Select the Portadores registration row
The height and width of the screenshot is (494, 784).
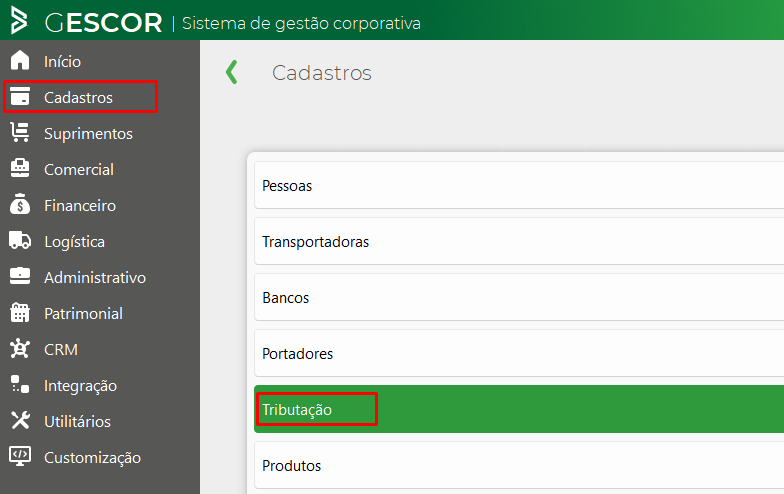[x=519, y=353]
